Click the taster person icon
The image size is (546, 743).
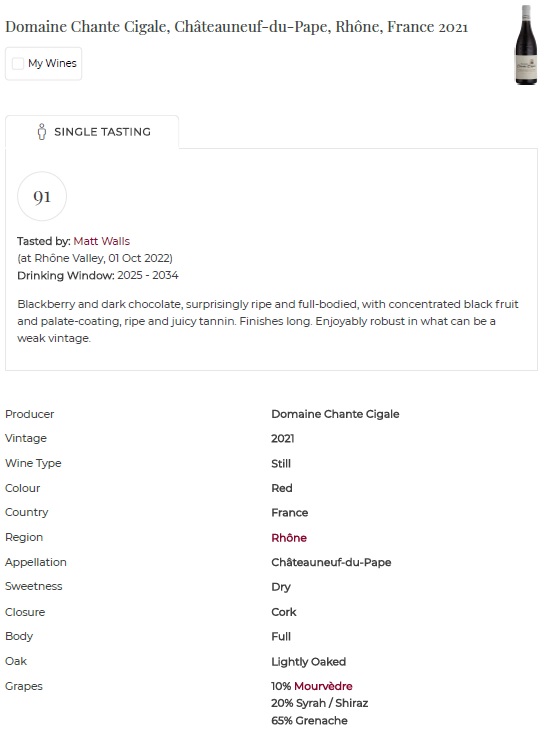coord(42,132)
